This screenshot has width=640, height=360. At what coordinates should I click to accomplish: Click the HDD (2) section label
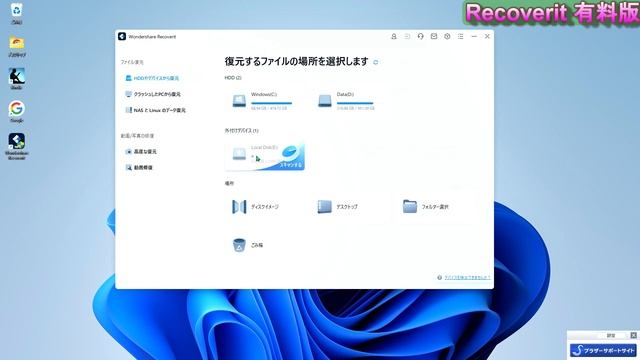pyautogui.click(x=233, y=78)
